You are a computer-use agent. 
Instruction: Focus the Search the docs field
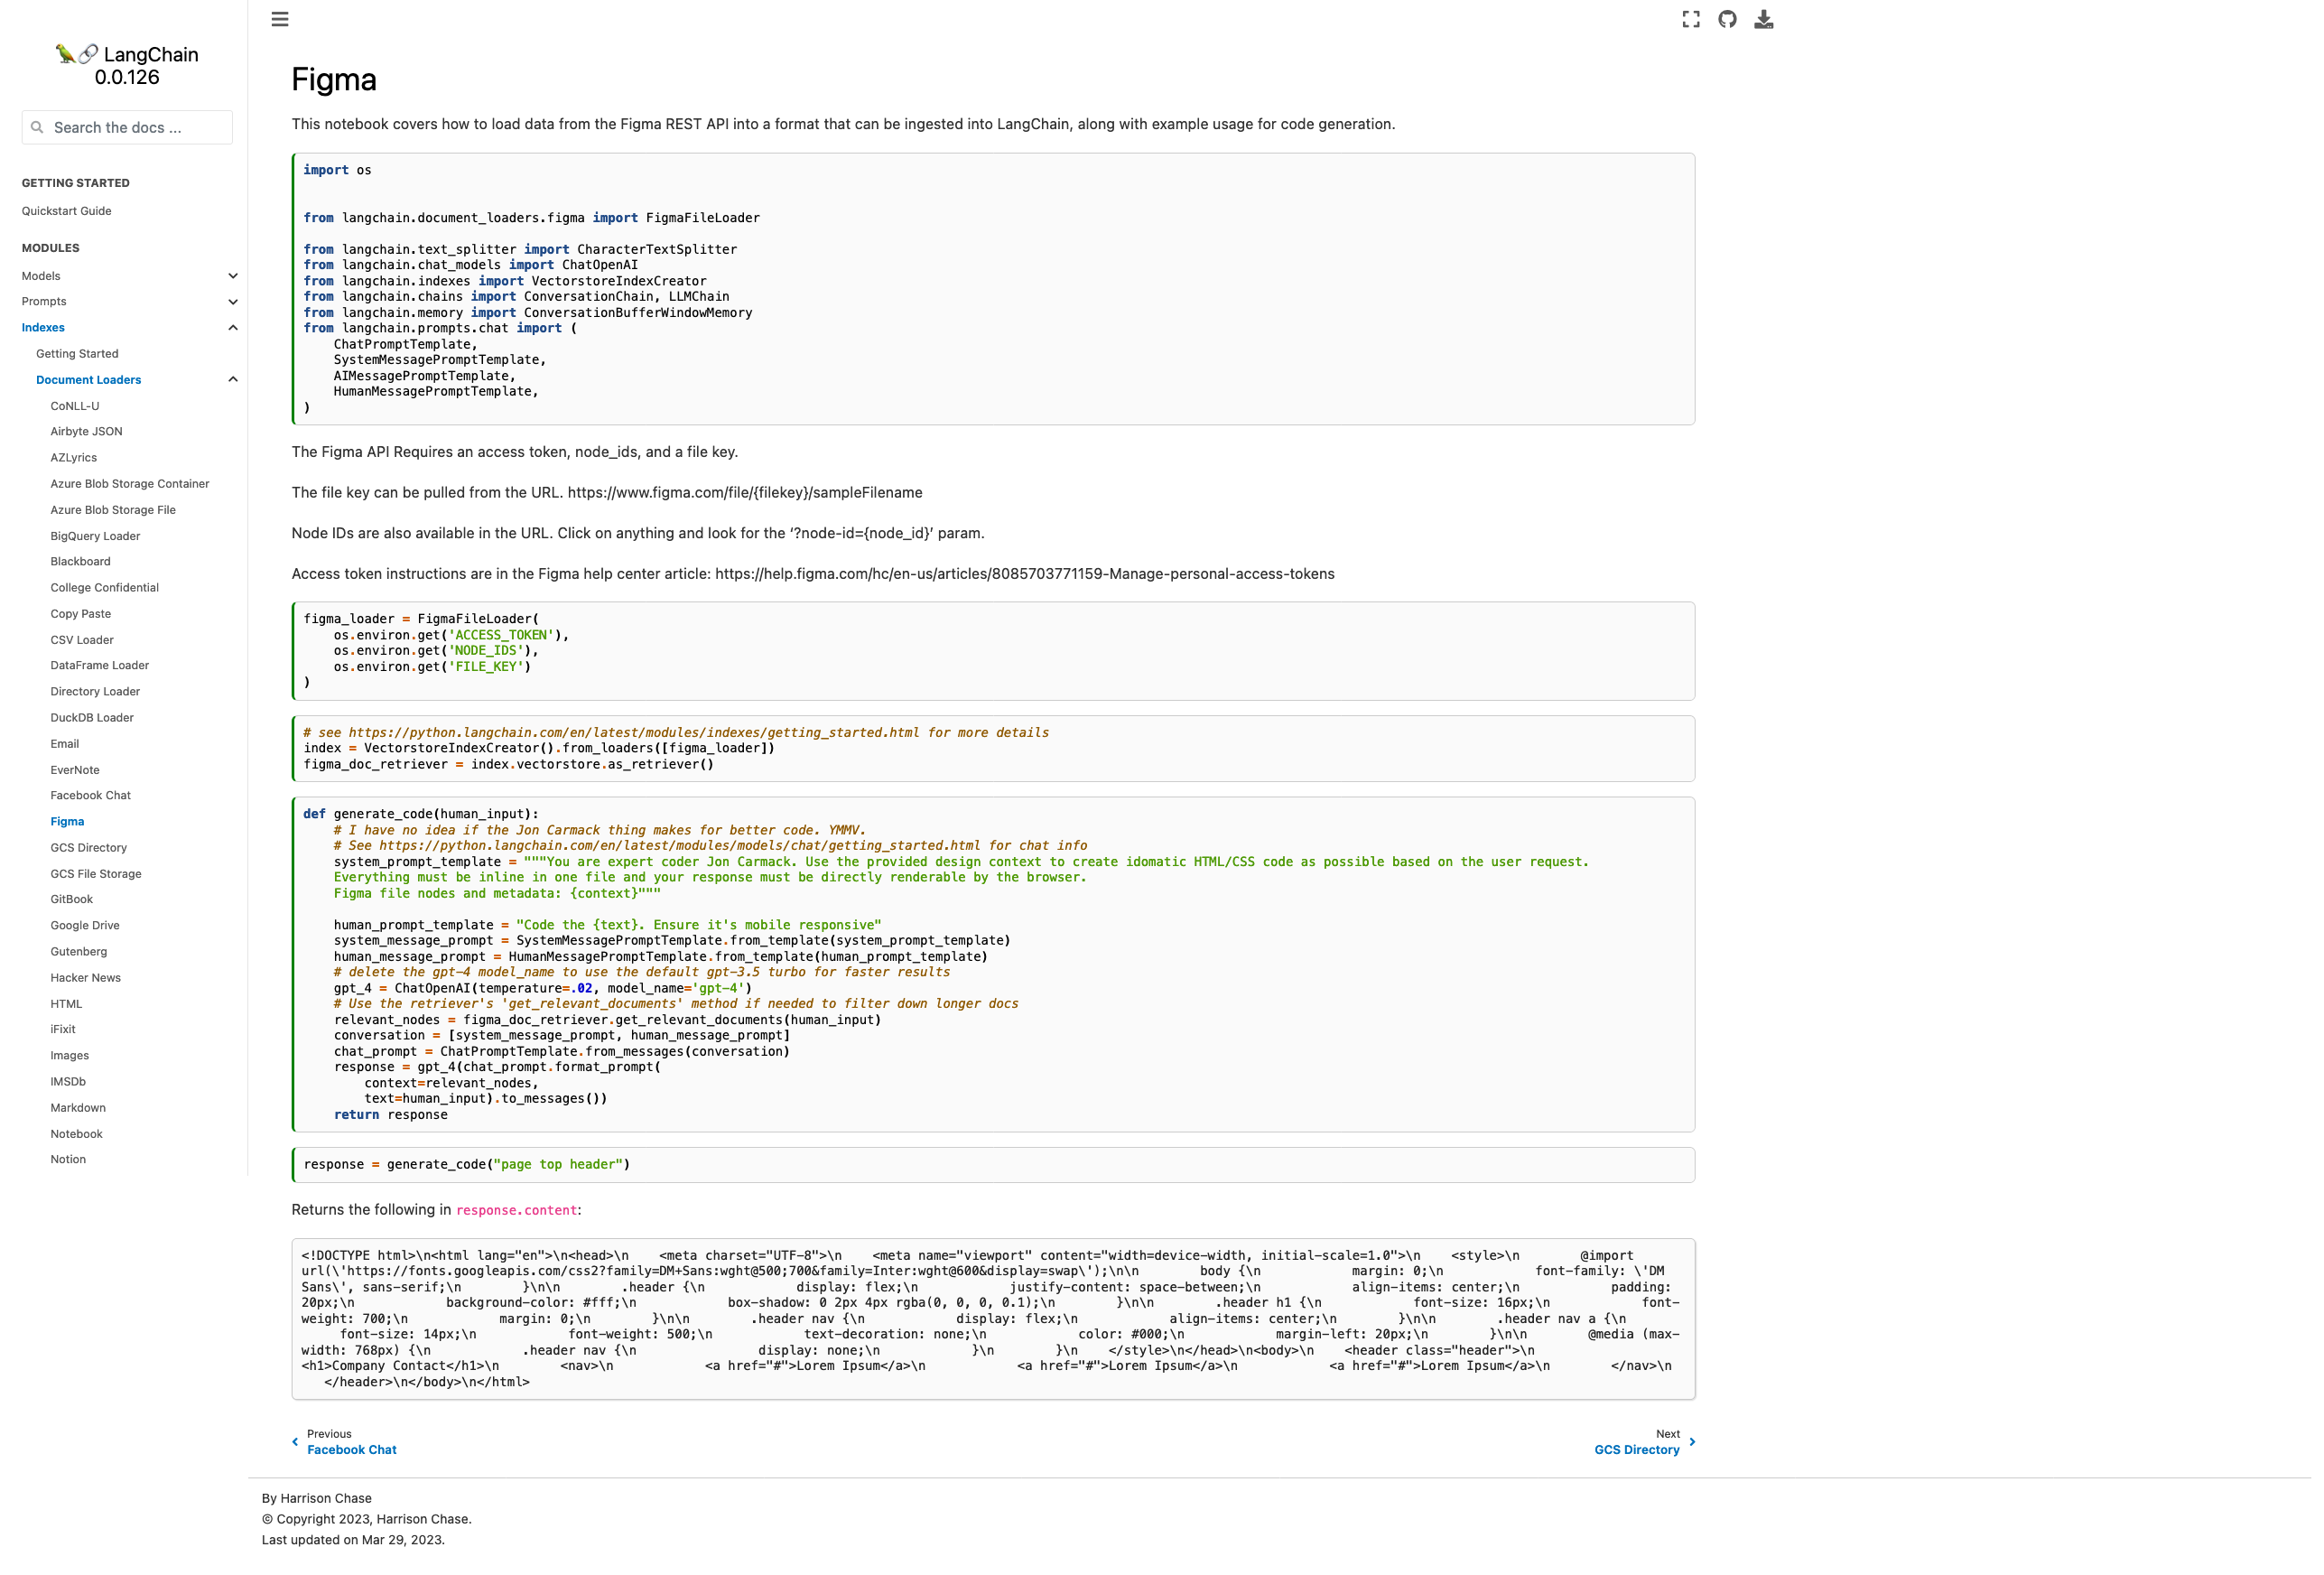click(x=127, y=127)
